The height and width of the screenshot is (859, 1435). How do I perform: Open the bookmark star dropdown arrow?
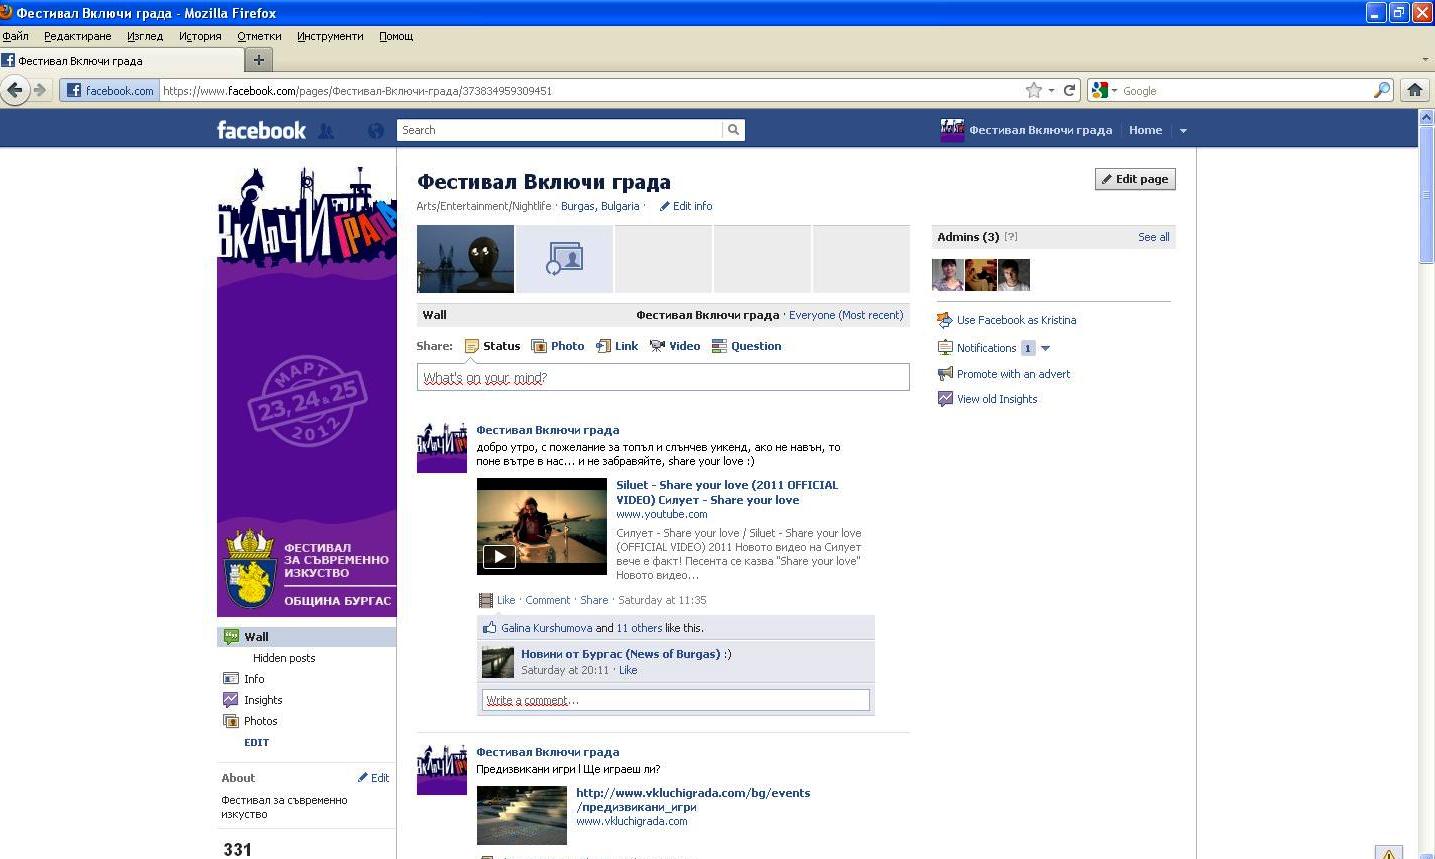1051,90
